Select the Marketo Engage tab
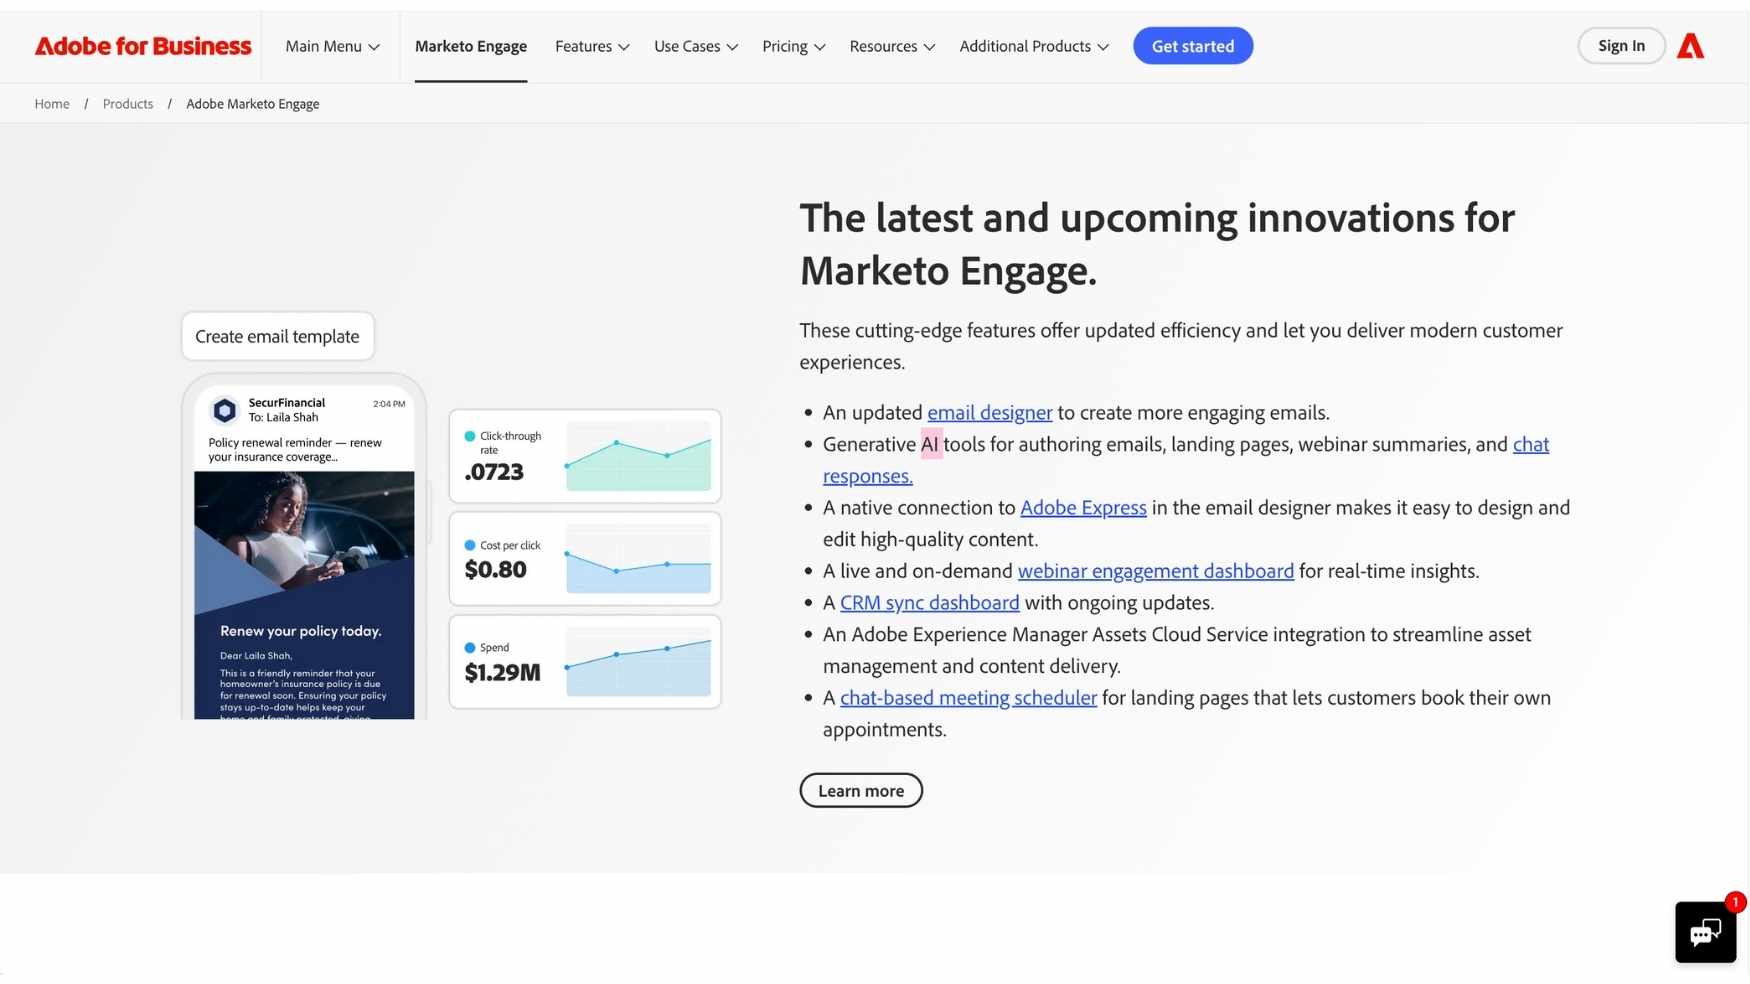 point(471,46)
